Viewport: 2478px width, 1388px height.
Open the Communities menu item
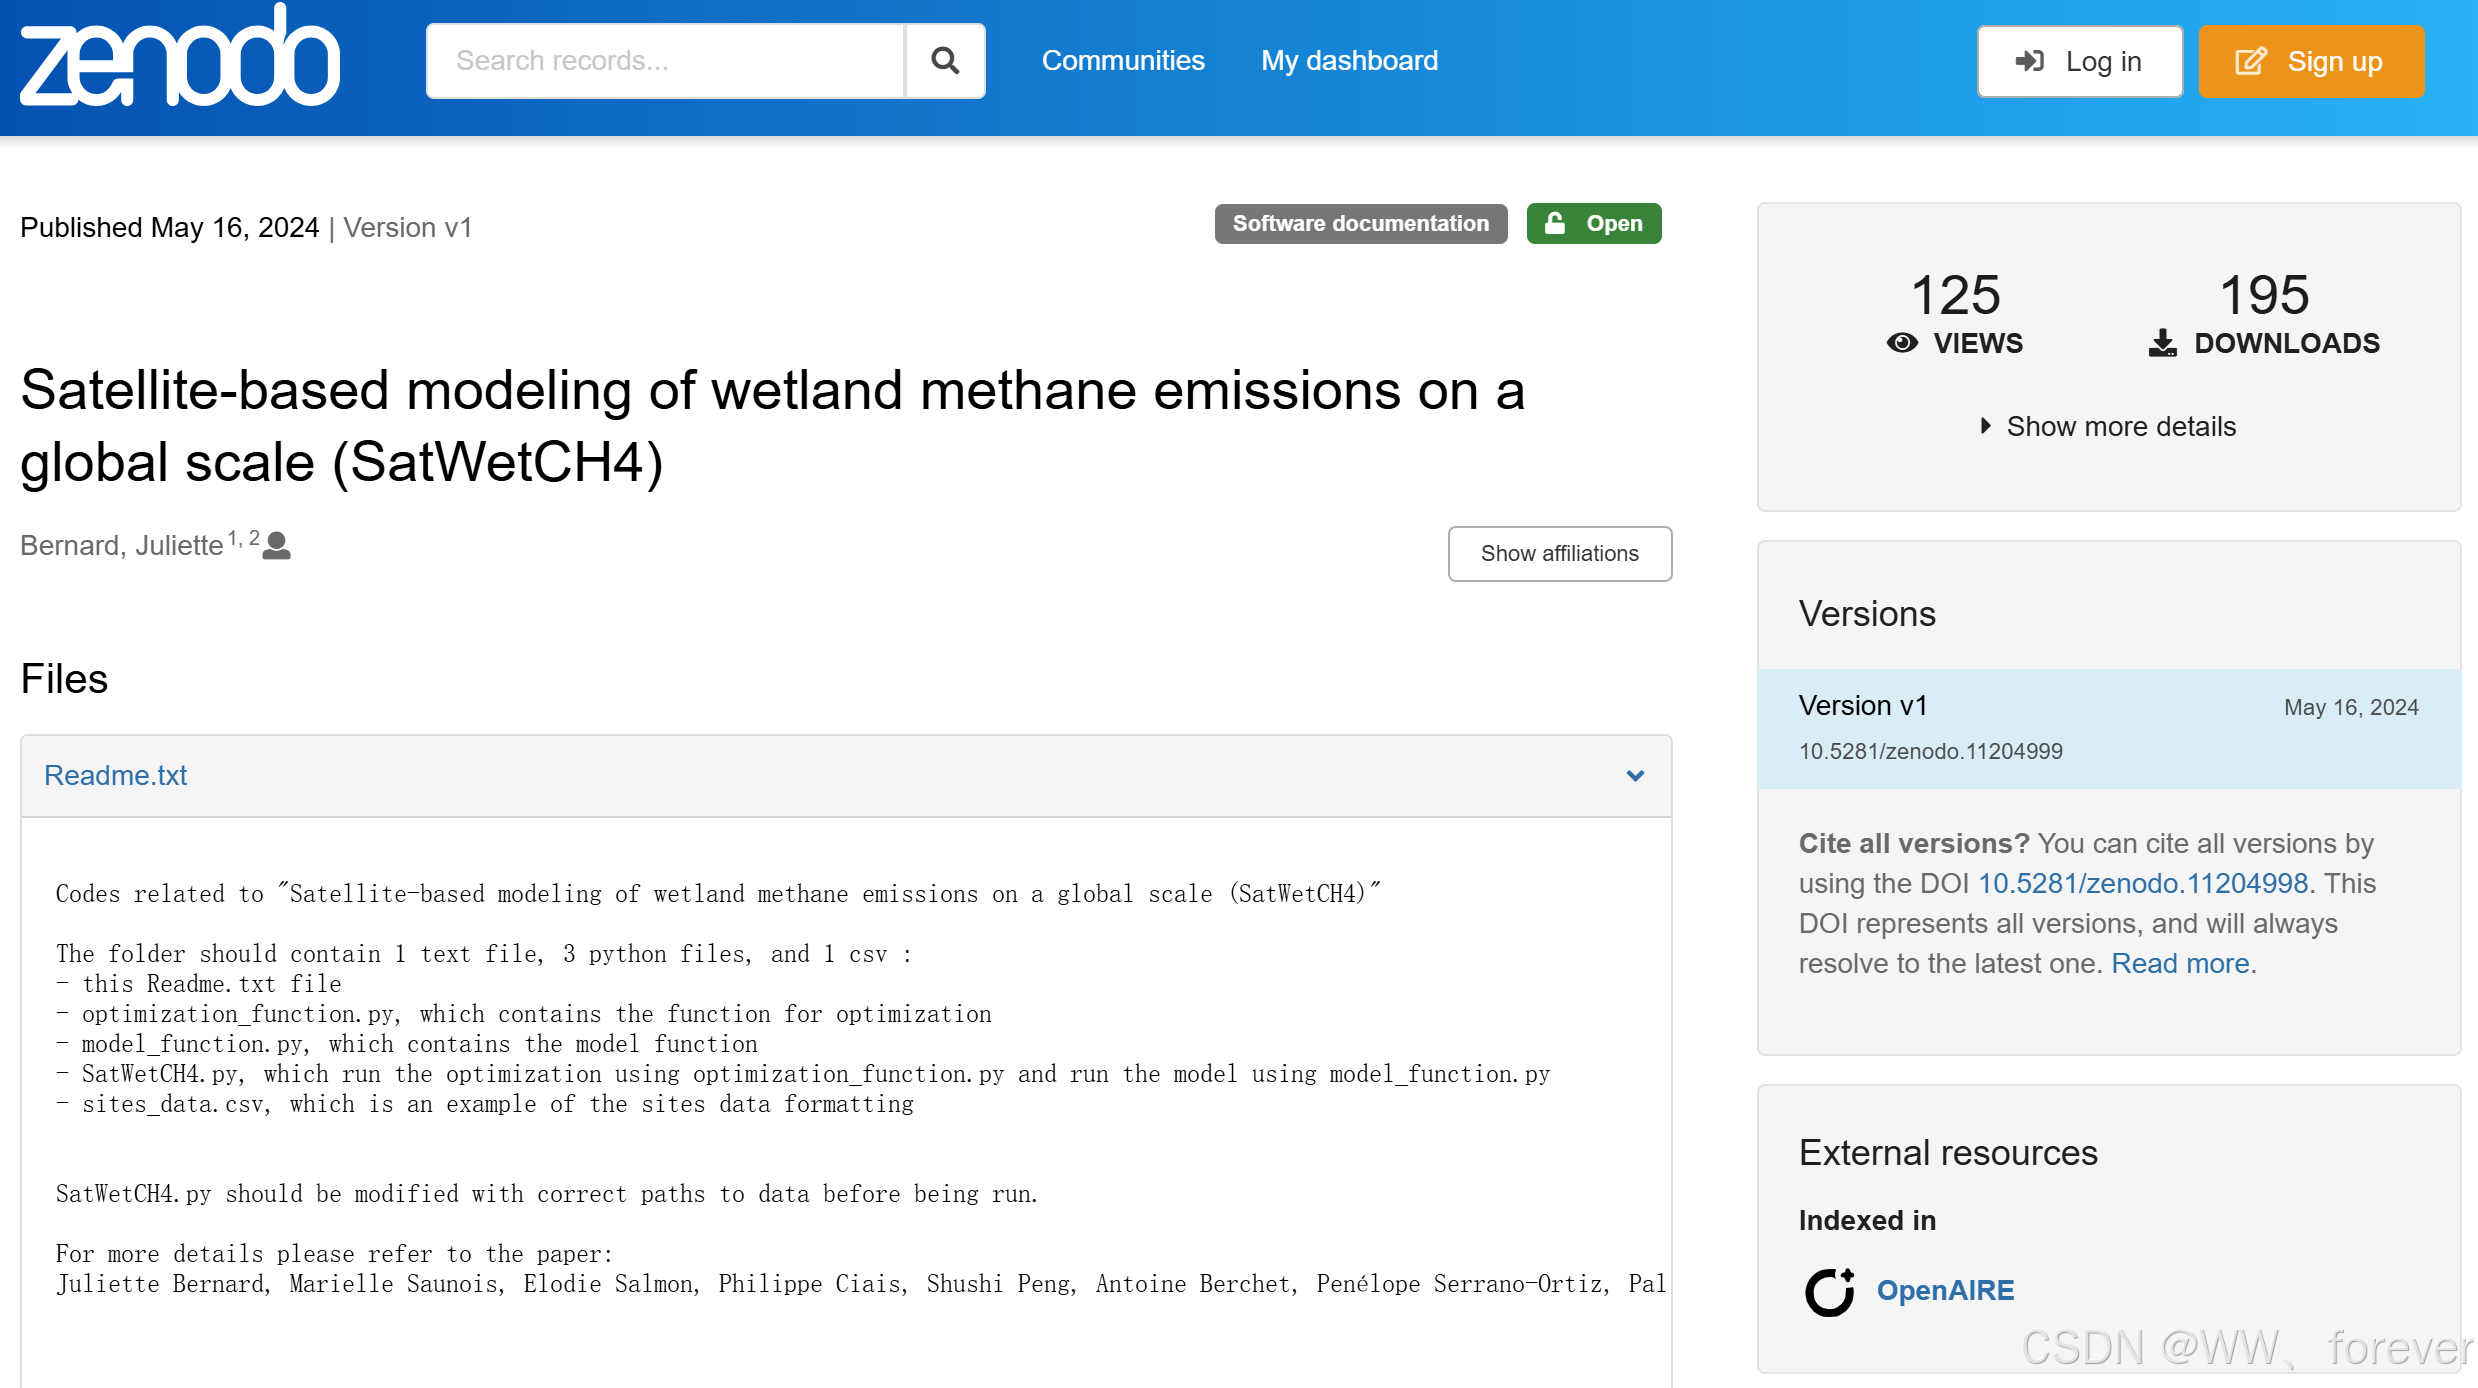coord(1123,61)
